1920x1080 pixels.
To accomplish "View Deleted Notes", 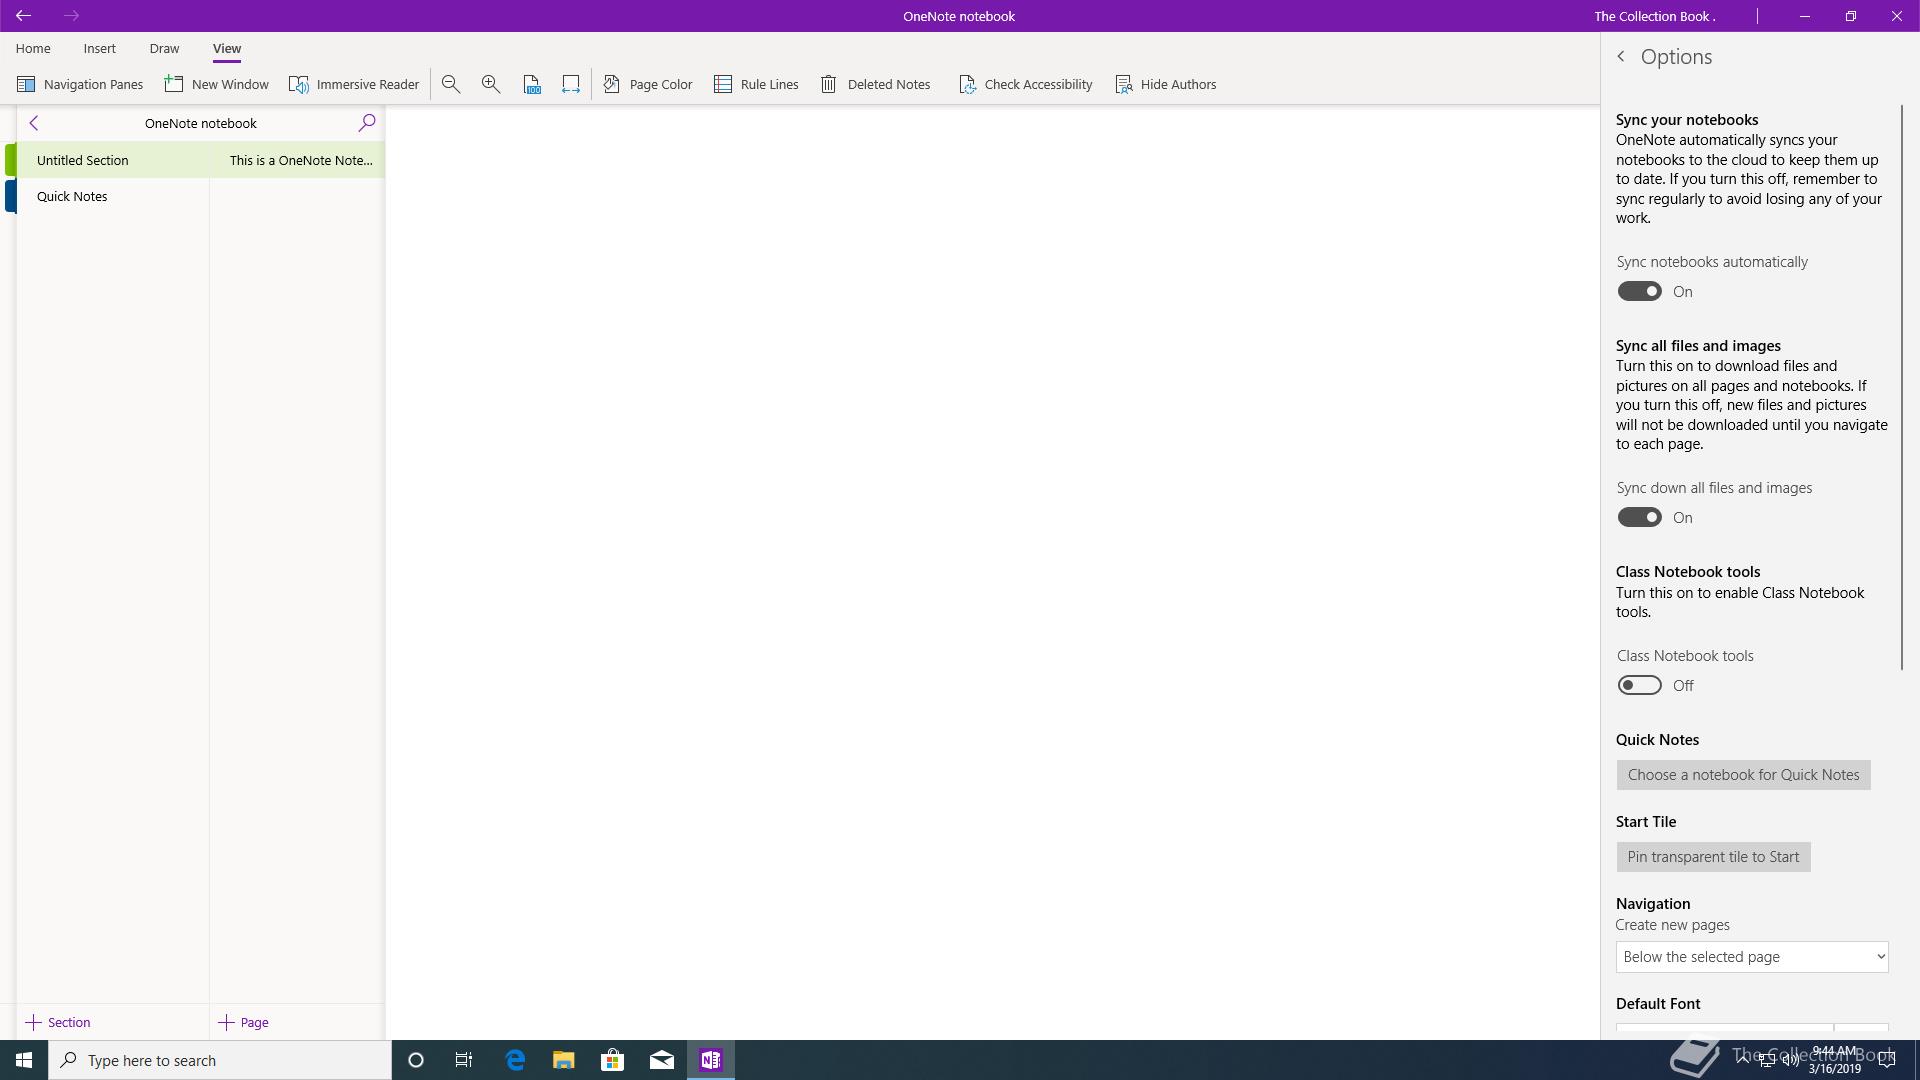I will click(x=875, y=84).
